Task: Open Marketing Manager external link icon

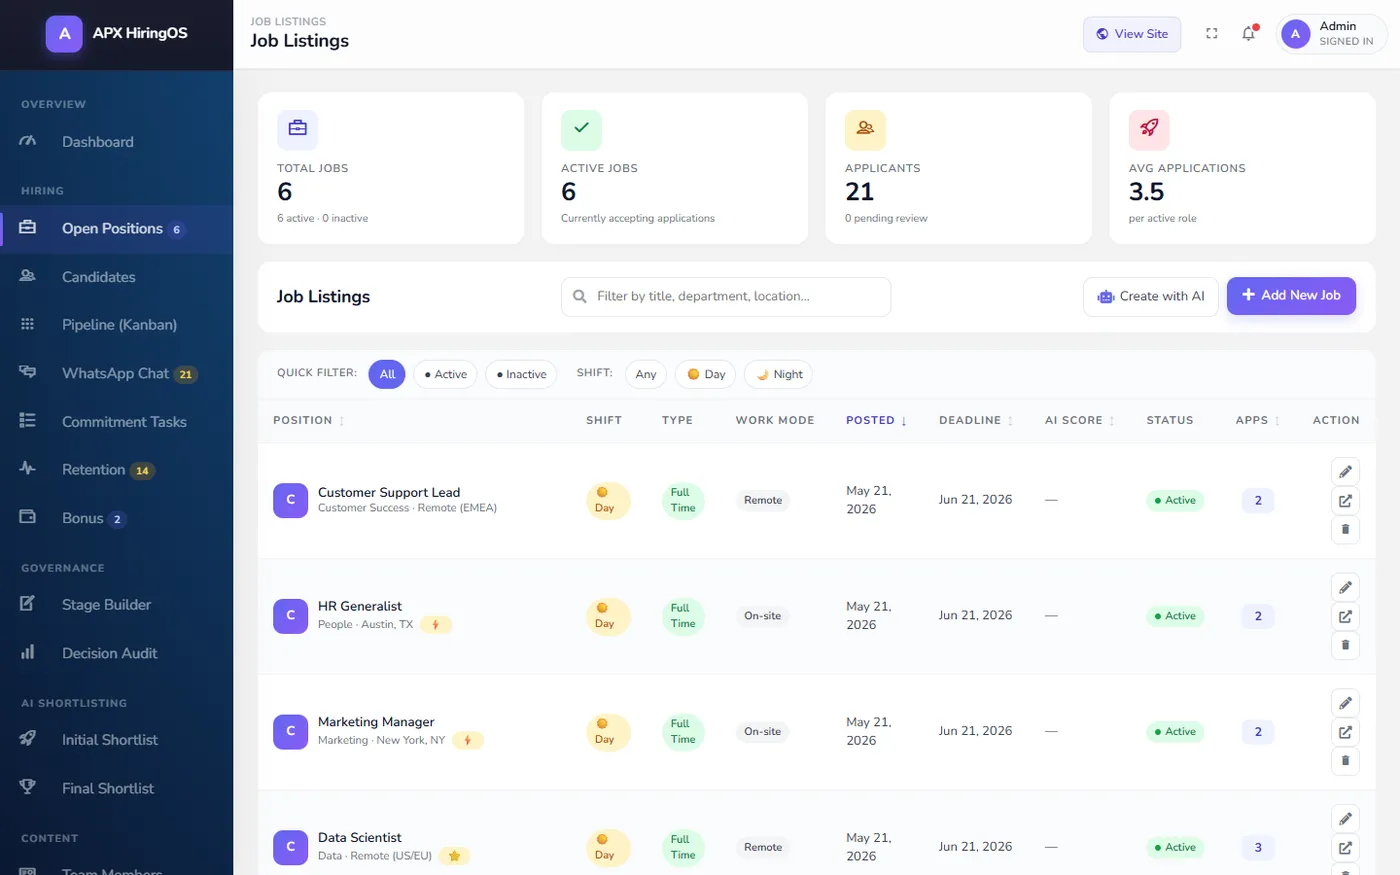Action: coord(1345,733)
